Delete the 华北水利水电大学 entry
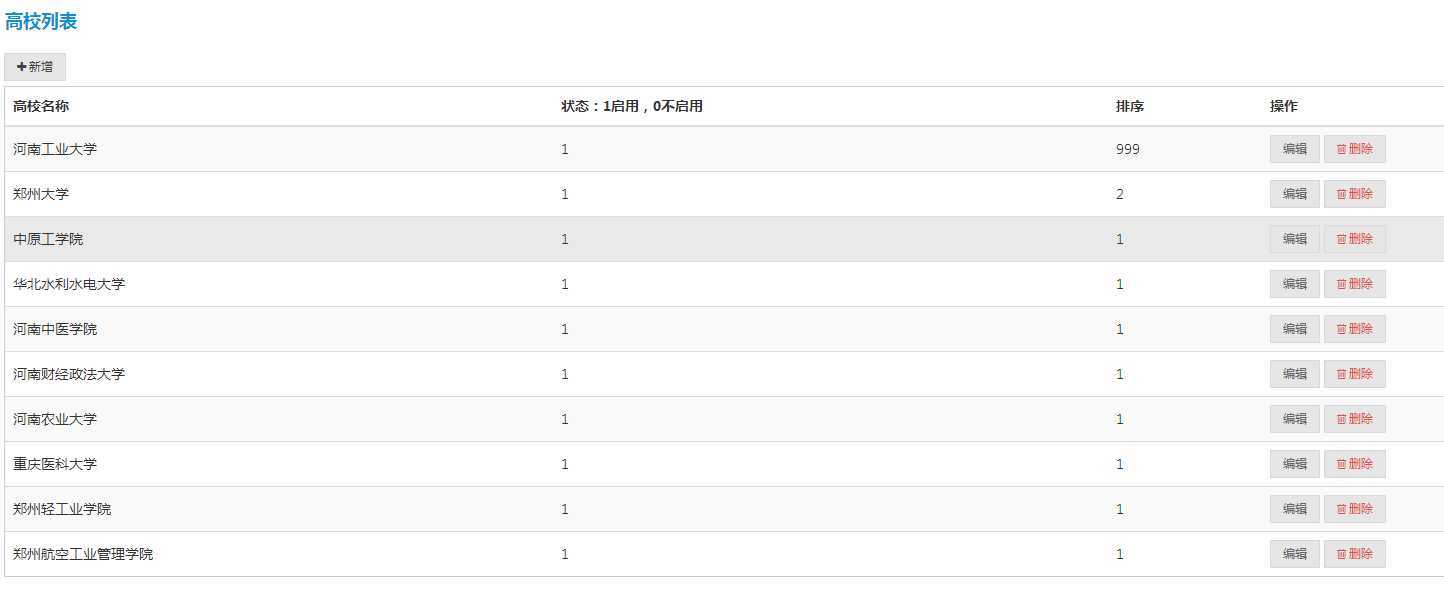The height and width of the screenshot is (597, 1444). (1354, 284)
